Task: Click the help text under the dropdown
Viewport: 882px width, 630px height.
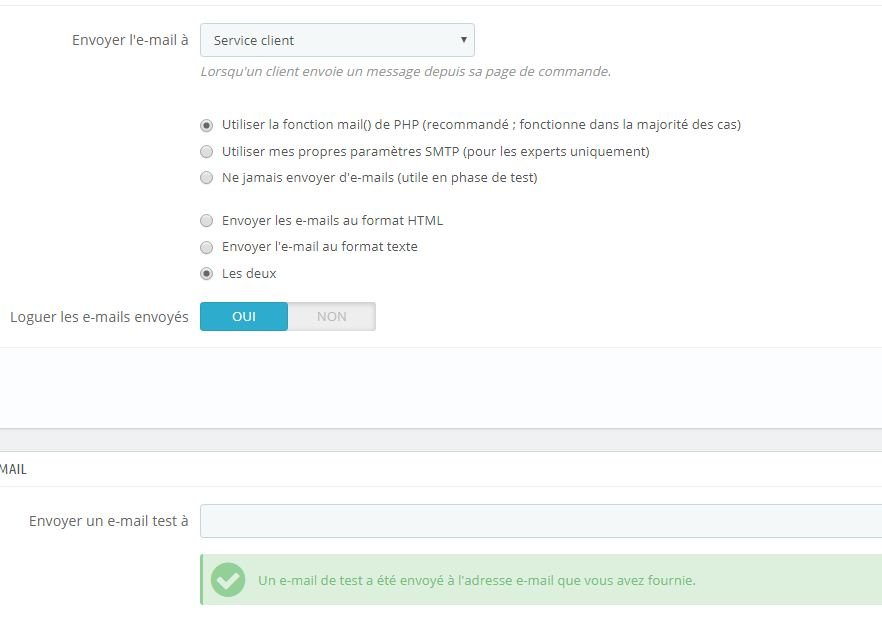Action: click(x=405, y=72)
